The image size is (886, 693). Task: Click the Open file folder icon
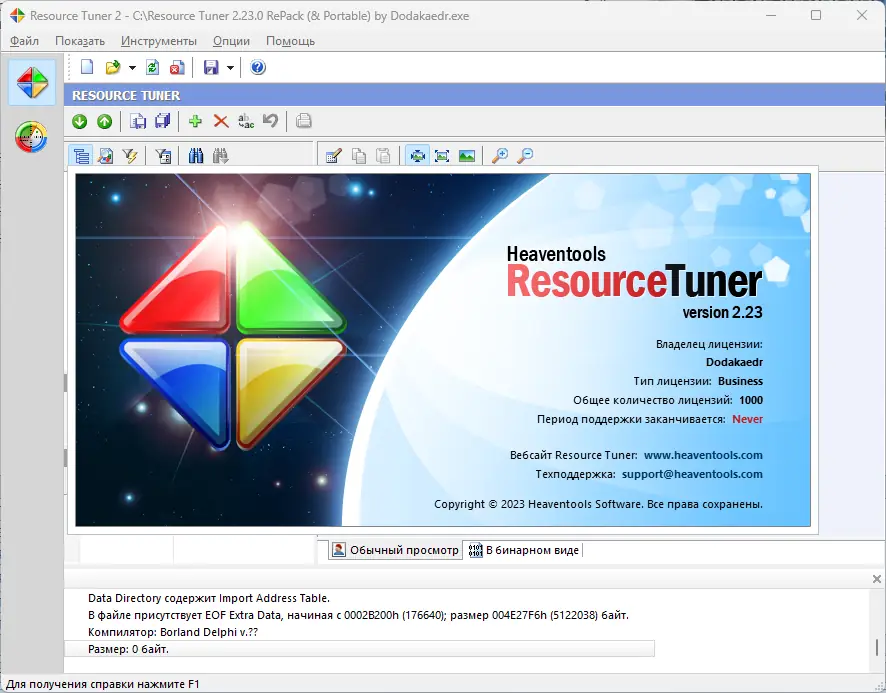(x=112, y=67)
